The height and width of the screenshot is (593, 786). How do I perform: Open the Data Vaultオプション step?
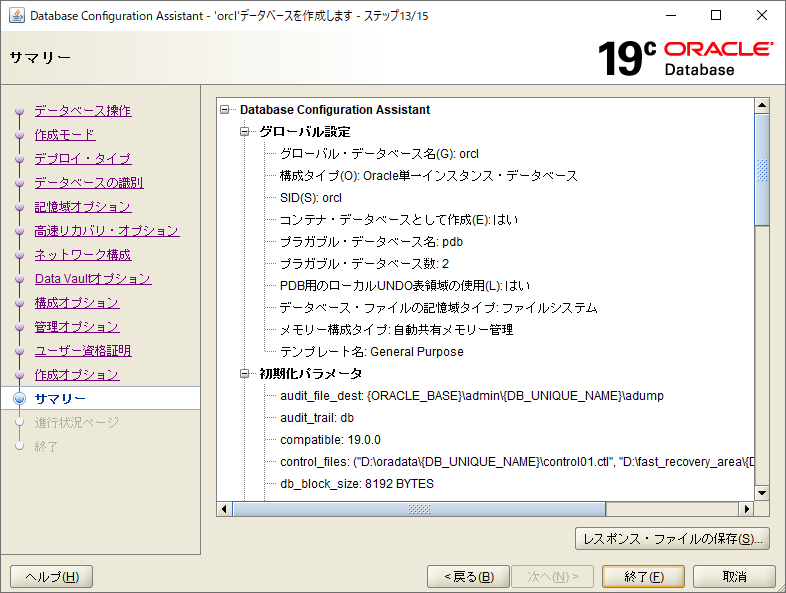click(x=93, y=279)
